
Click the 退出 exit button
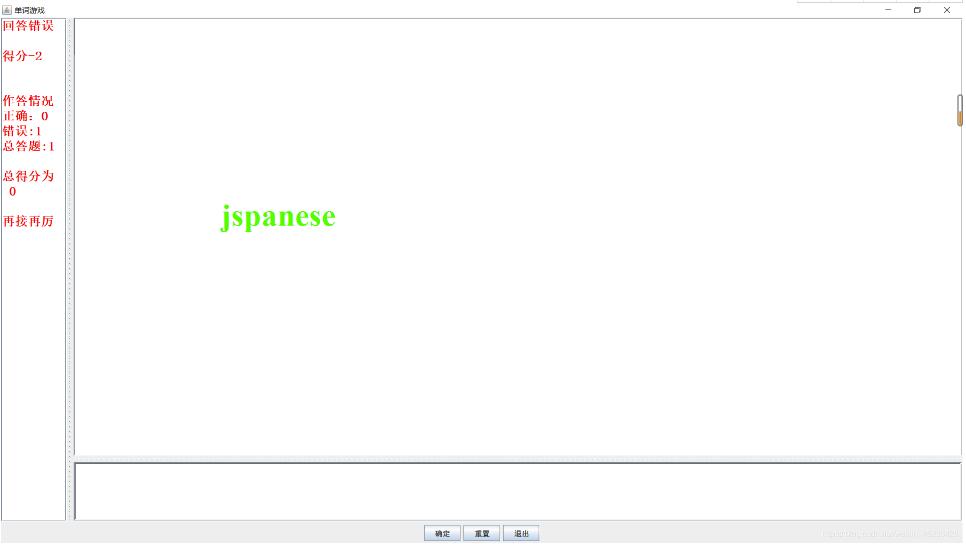click(x=521, y=534)
